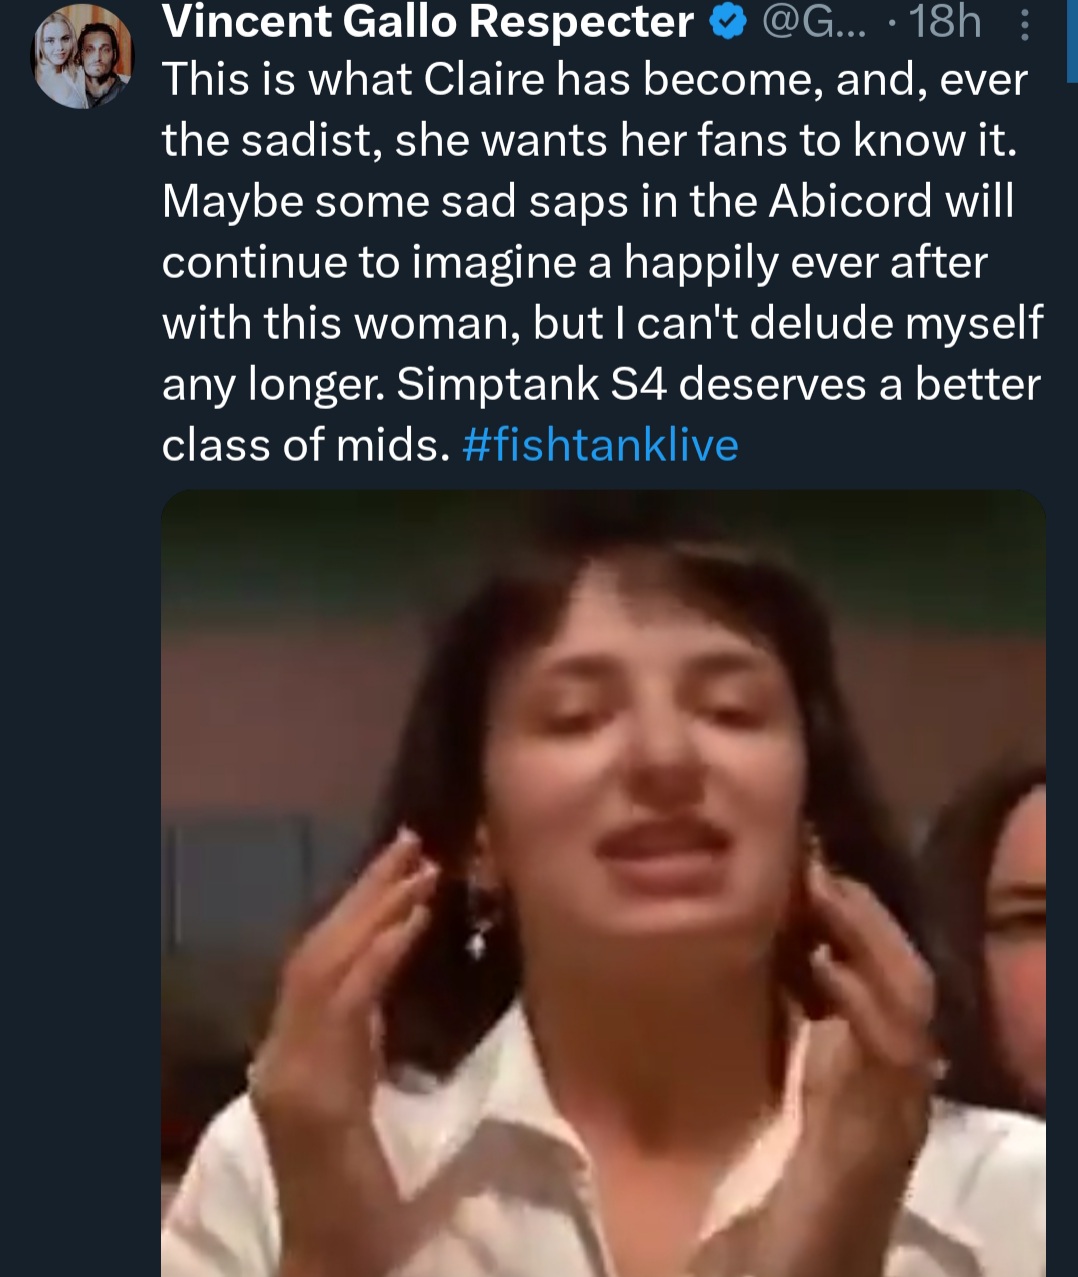Click the blue verified checkmark badge
1078x1277 pixels.
(x=728, y=23)
